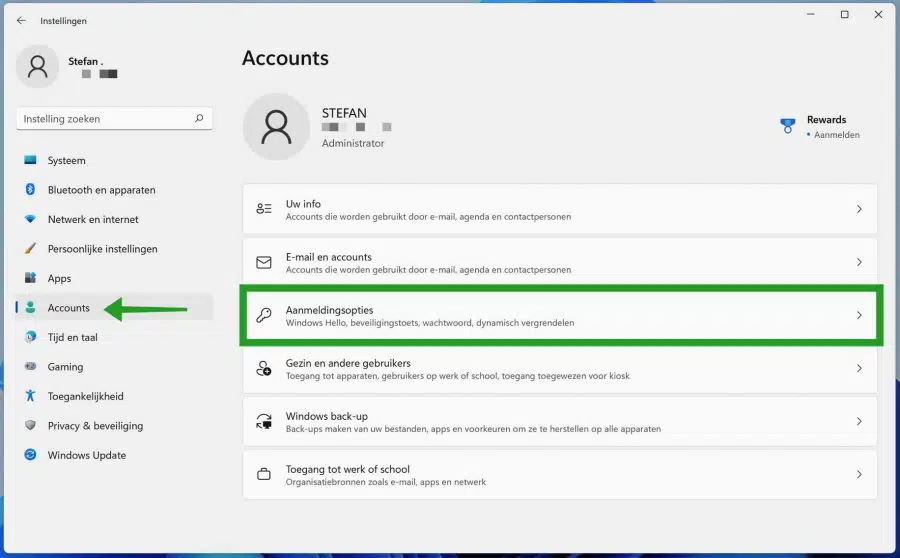Viewport: 900px width, 558px height.
Task: Open the Windows back-up title
Action: pos(327,416)
